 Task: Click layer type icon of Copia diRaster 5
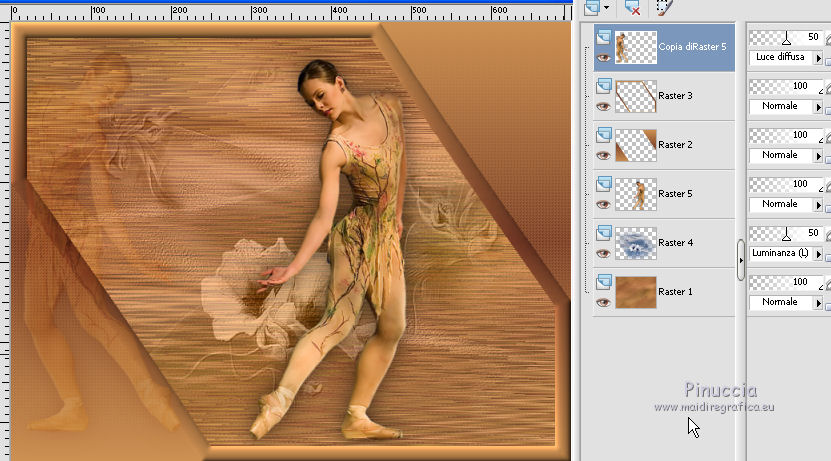(x=603, y=37)
